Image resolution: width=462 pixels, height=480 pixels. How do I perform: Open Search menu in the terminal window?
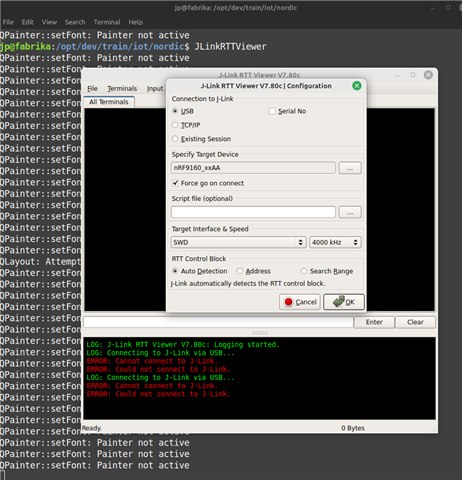click(75, 22)
